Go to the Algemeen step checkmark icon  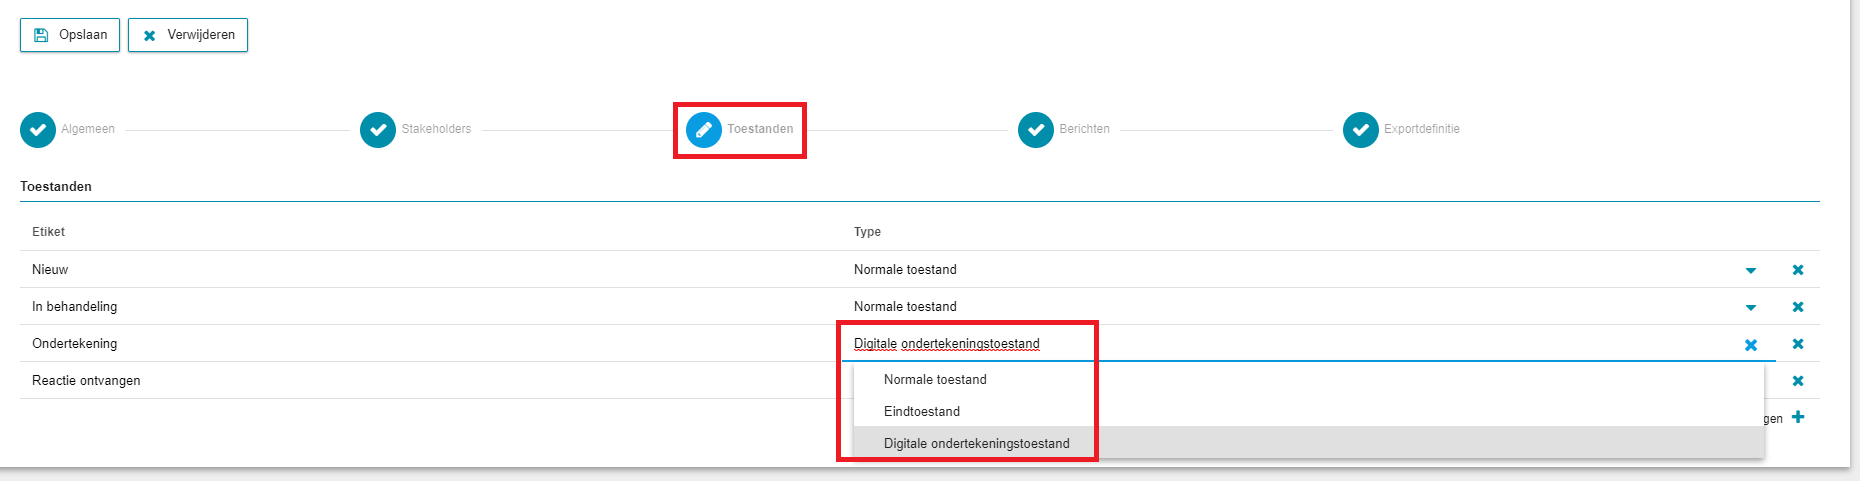tap(38, 129)
